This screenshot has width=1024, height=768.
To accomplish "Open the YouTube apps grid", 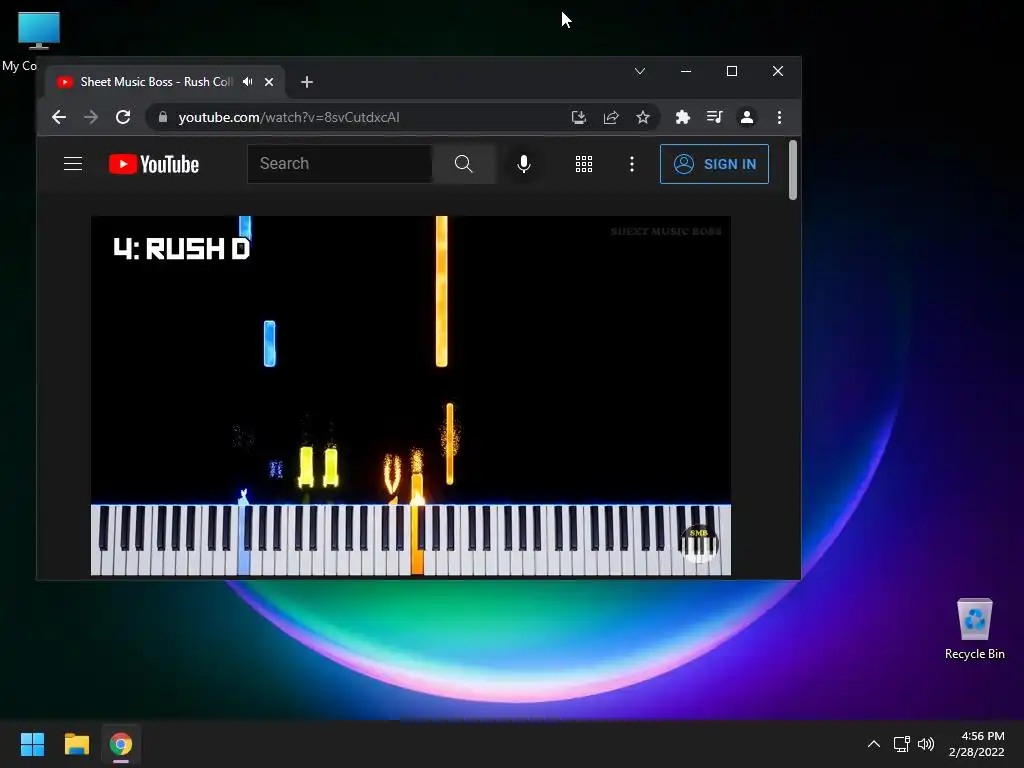I will pos(584,164).
